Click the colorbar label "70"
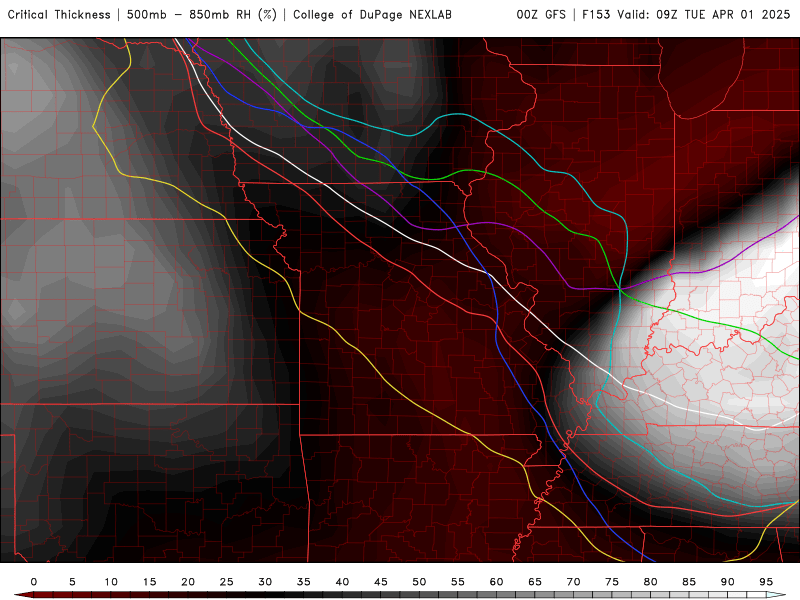Screen dimensions: 800x600 pyautogui.click(x=573, y=582)
